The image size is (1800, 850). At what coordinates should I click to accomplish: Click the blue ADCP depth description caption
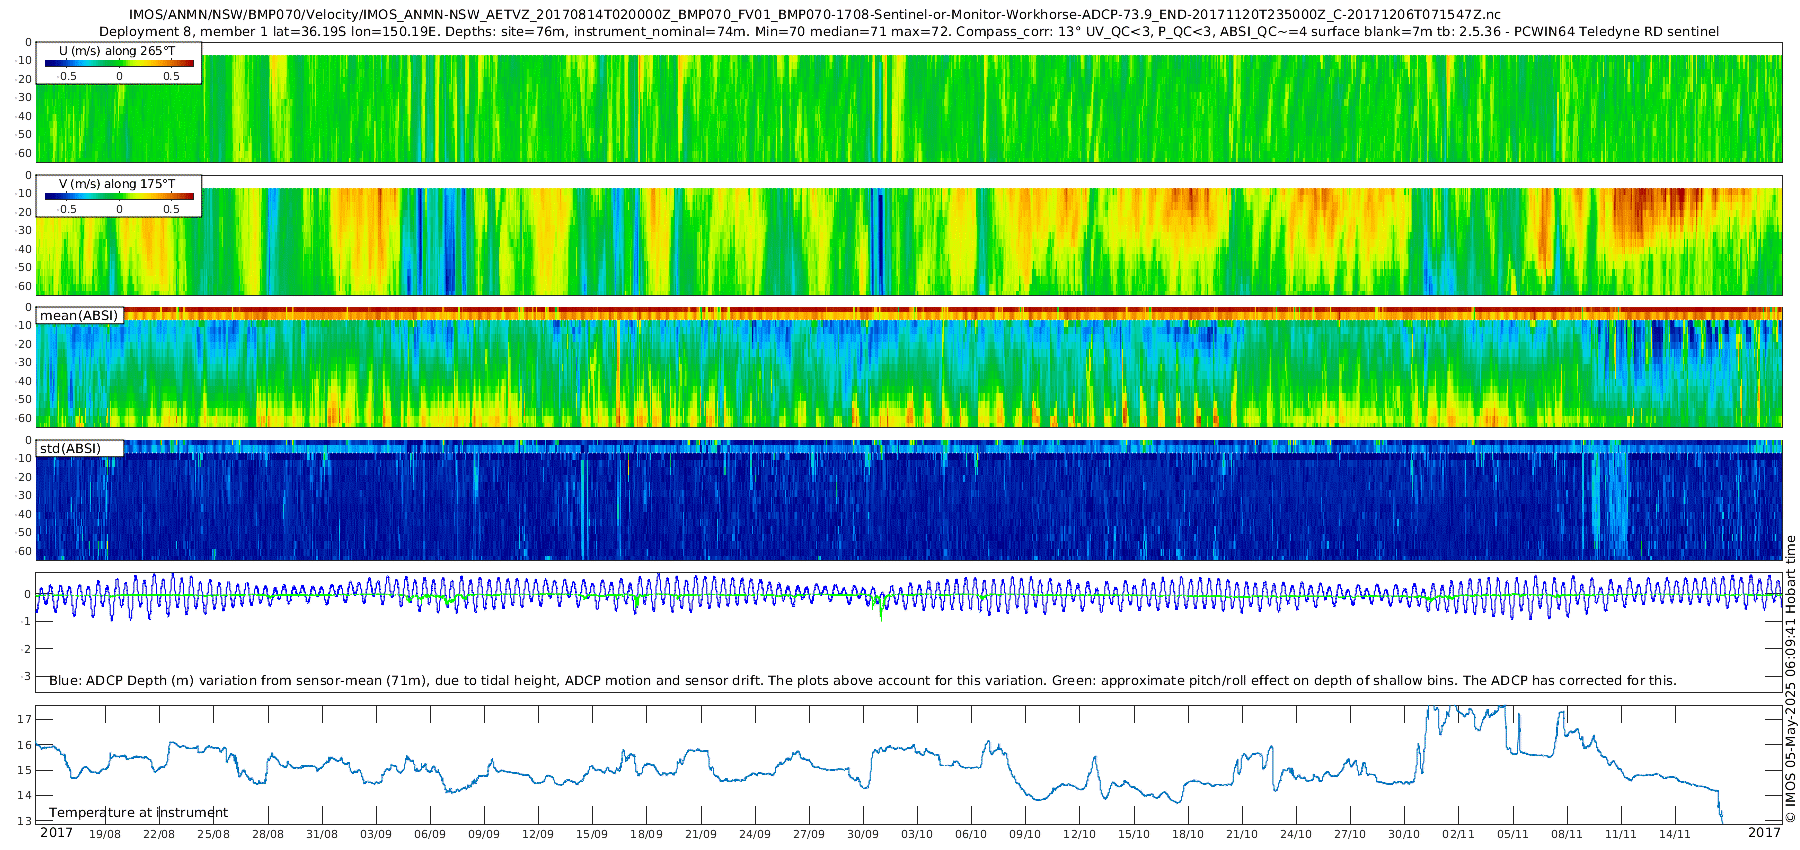click(x=863, y=680)
